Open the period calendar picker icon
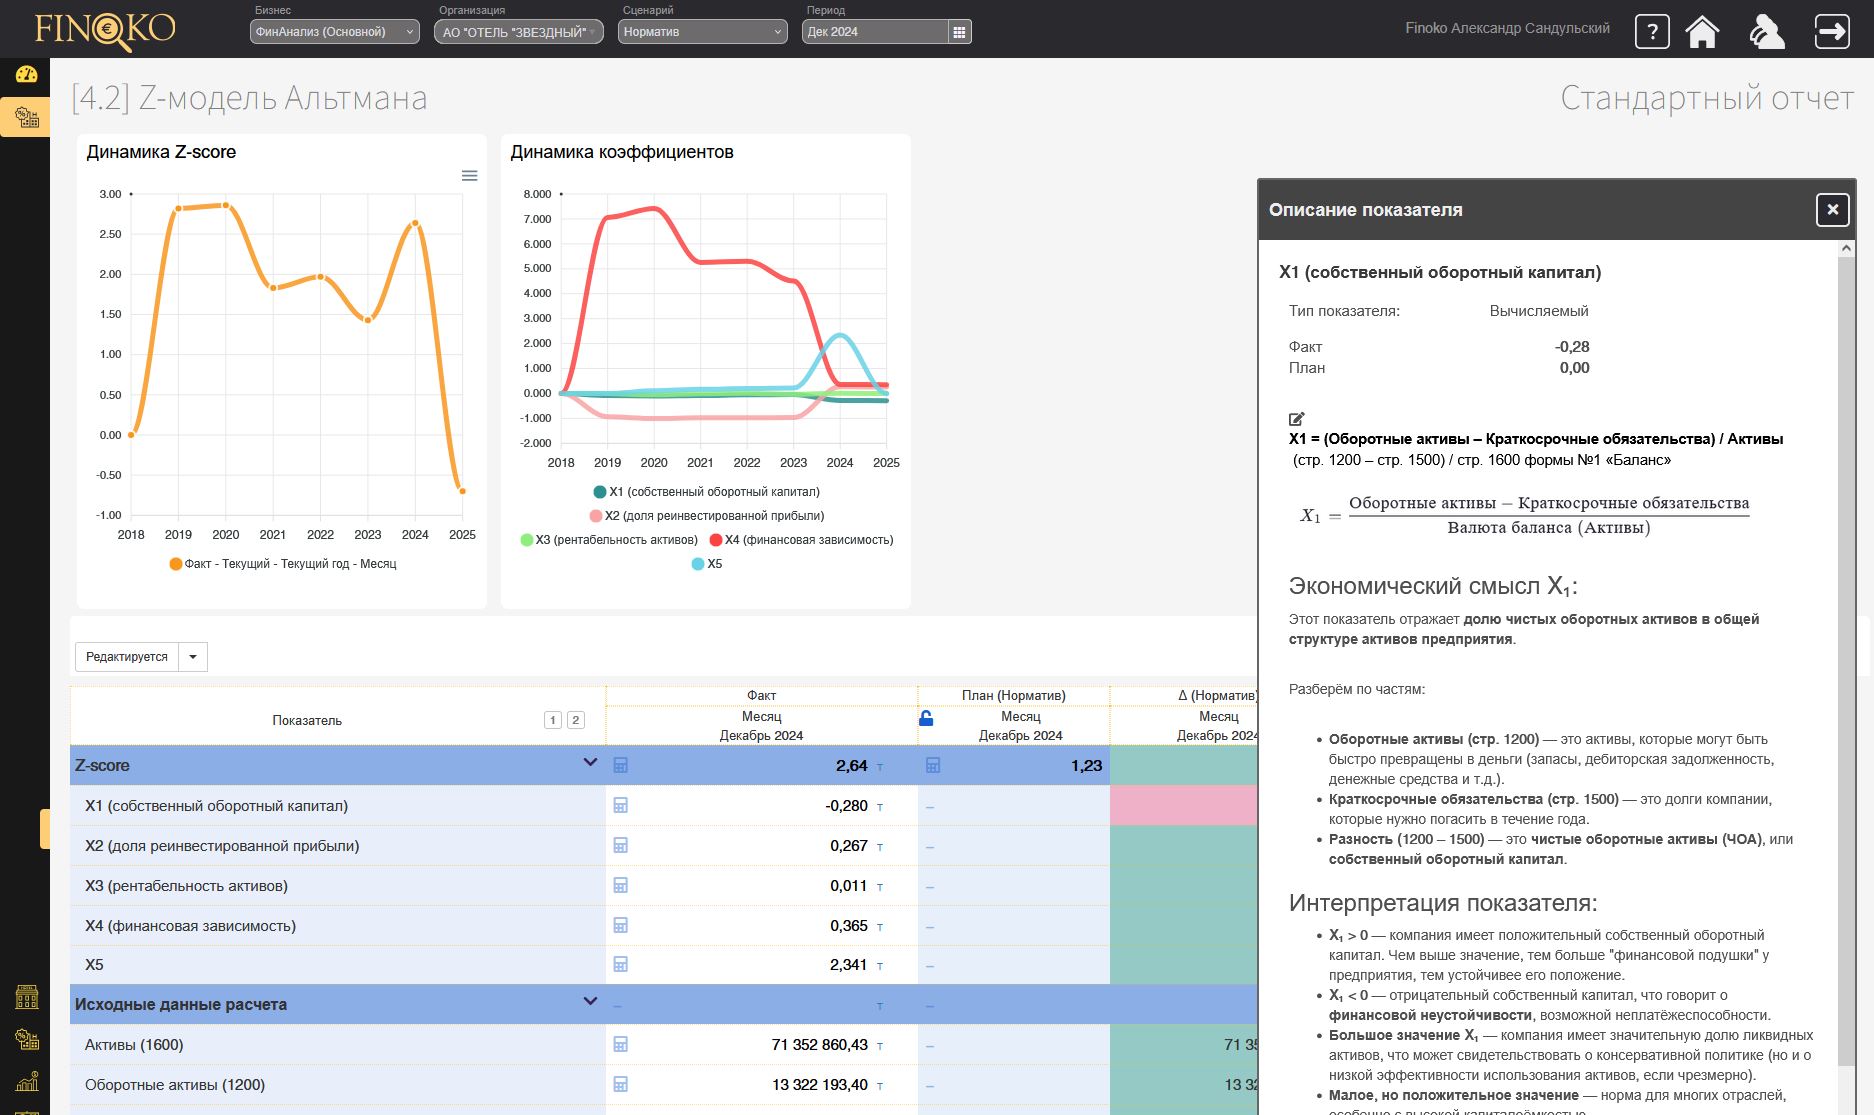 959,32
